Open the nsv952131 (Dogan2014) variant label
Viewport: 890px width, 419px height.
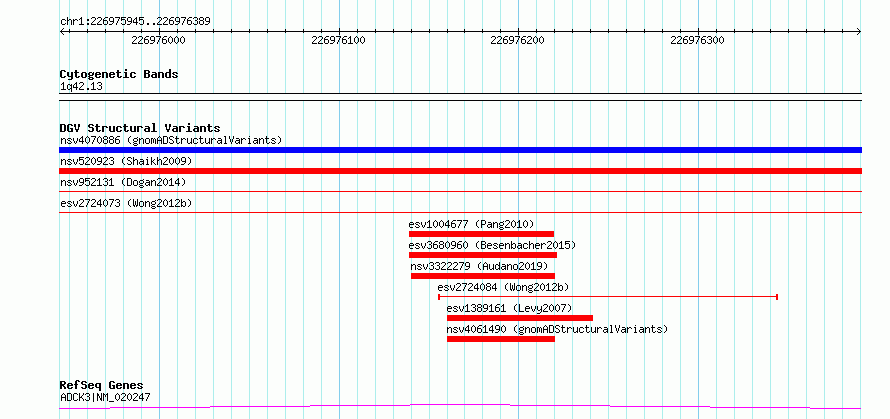tap(123, 182)
